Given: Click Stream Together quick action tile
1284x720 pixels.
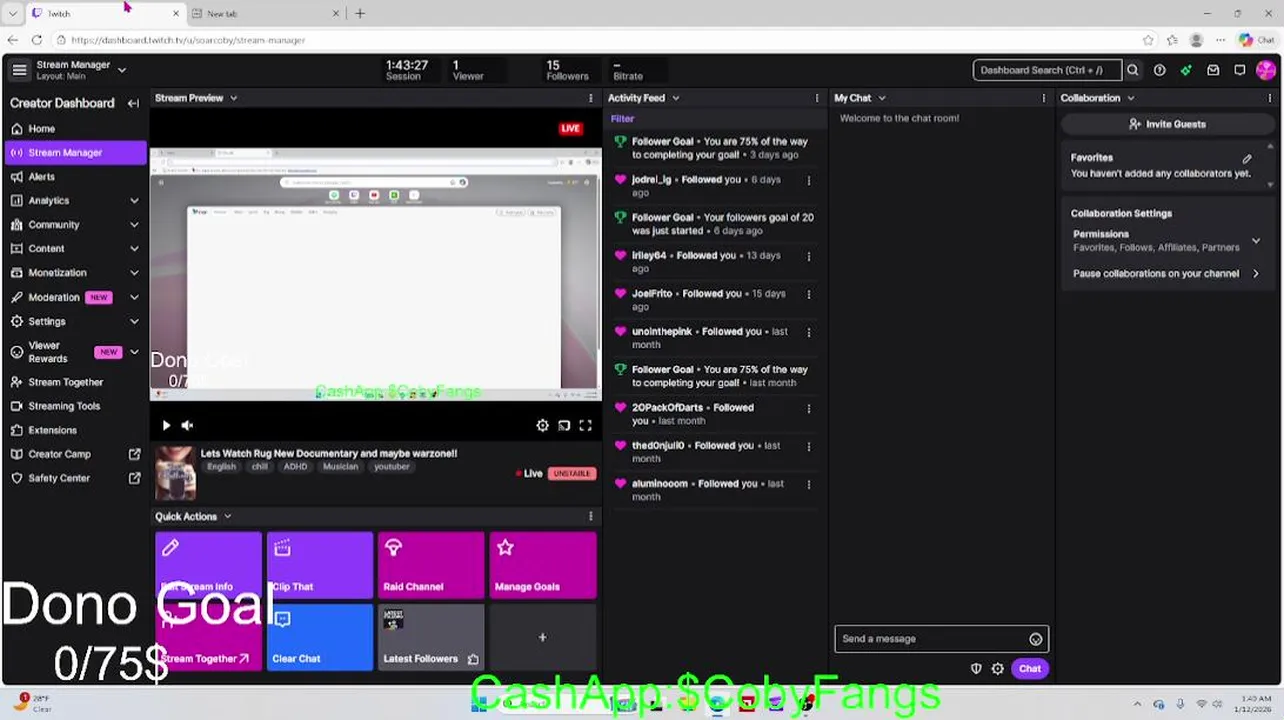Looking at the screenshot, I should pos(208,637).
